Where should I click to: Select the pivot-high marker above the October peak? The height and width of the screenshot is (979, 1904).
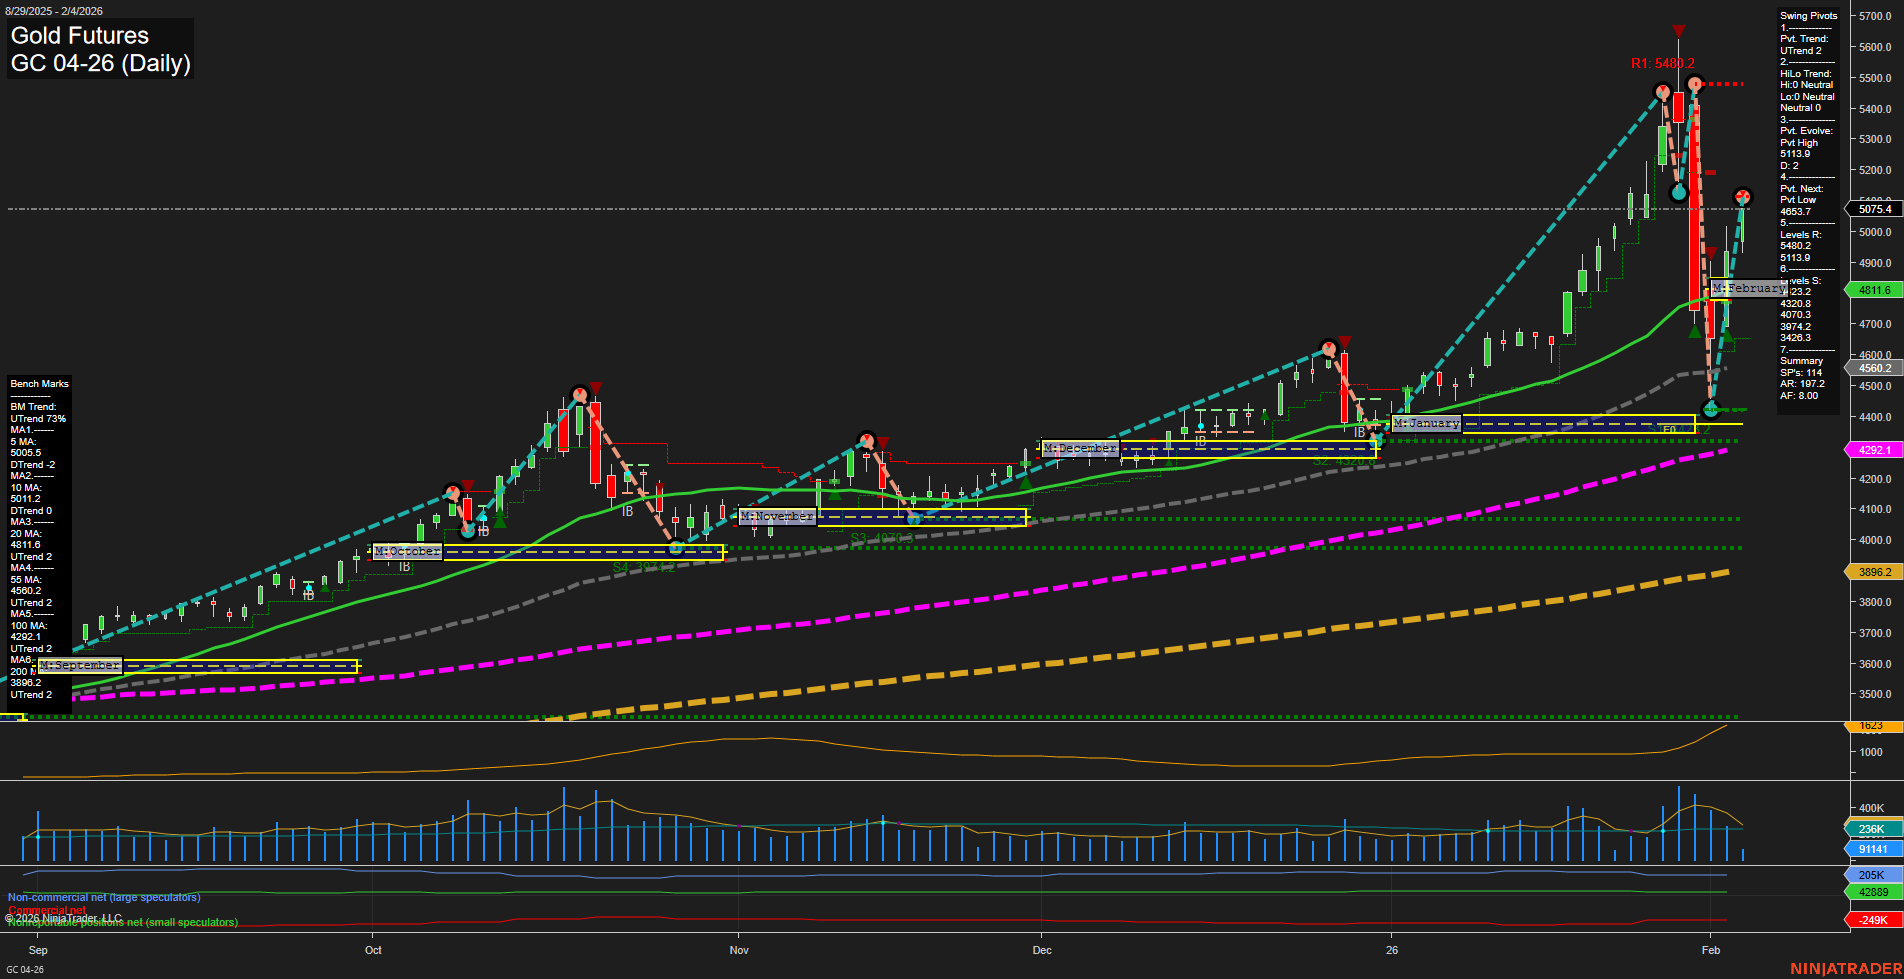point(578,395)
